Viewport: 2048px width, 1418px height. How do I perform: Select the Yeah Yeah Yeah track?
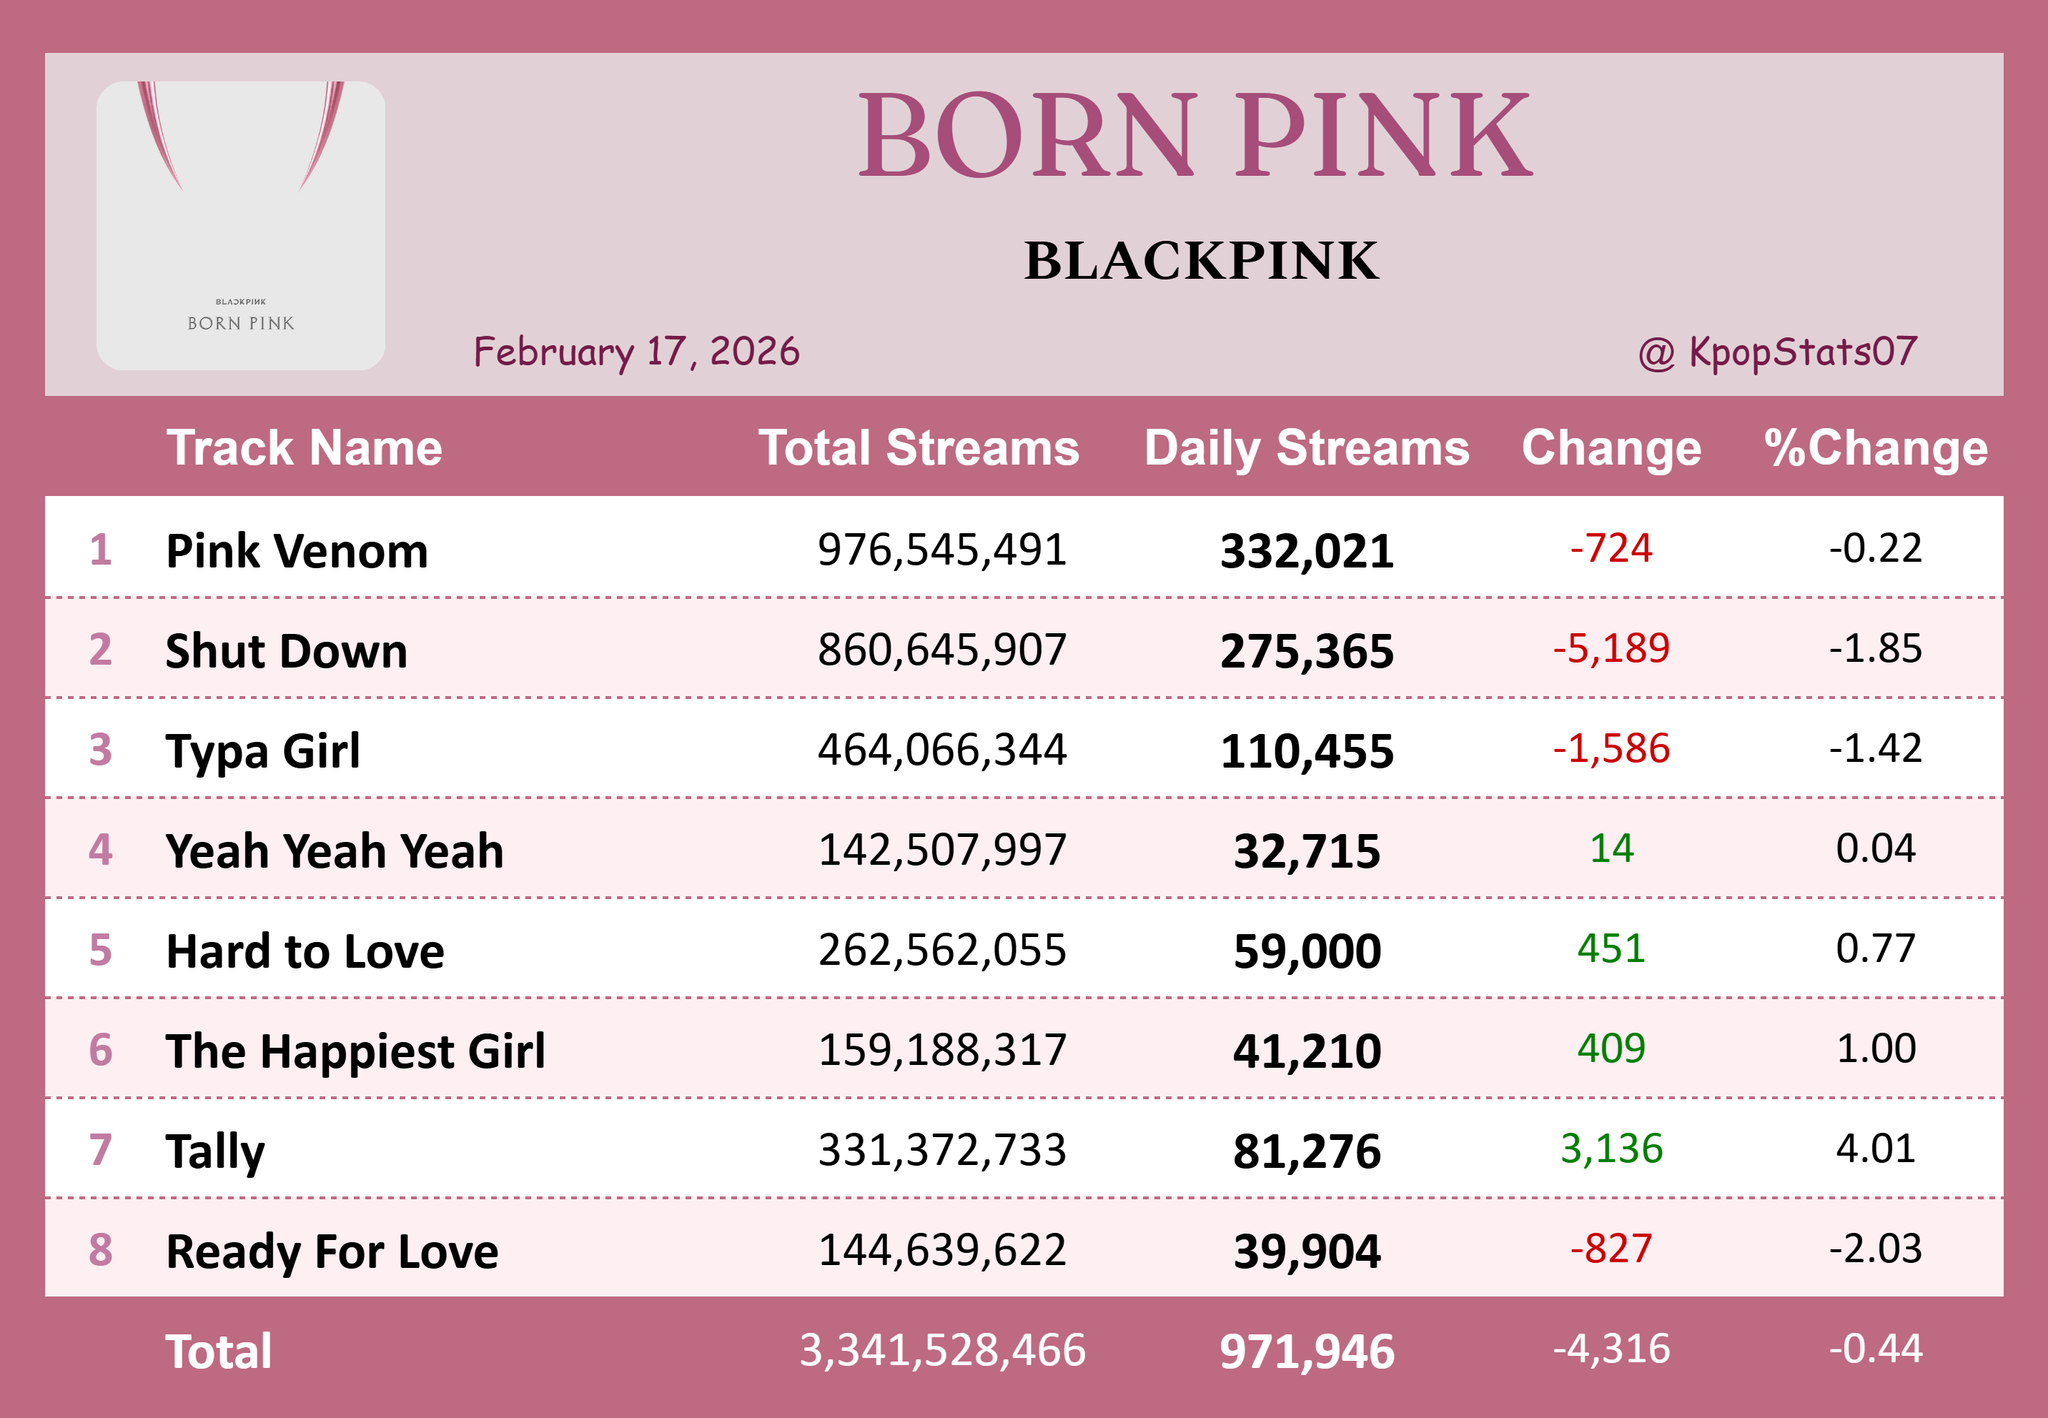(x=334, y=851)
